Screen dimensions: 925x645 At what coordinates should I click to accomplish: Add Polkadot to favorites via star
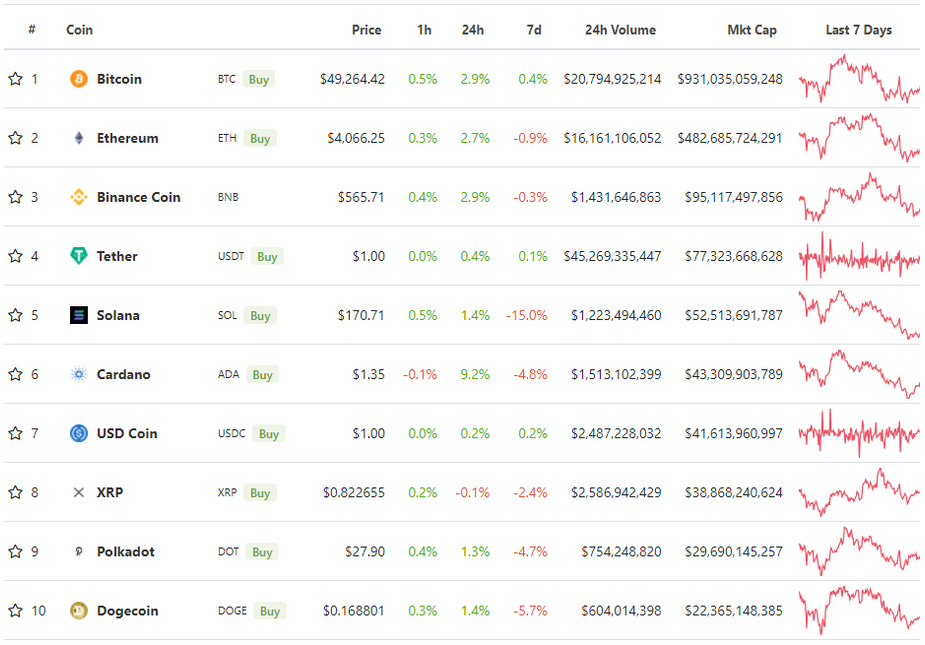(15, 551)
